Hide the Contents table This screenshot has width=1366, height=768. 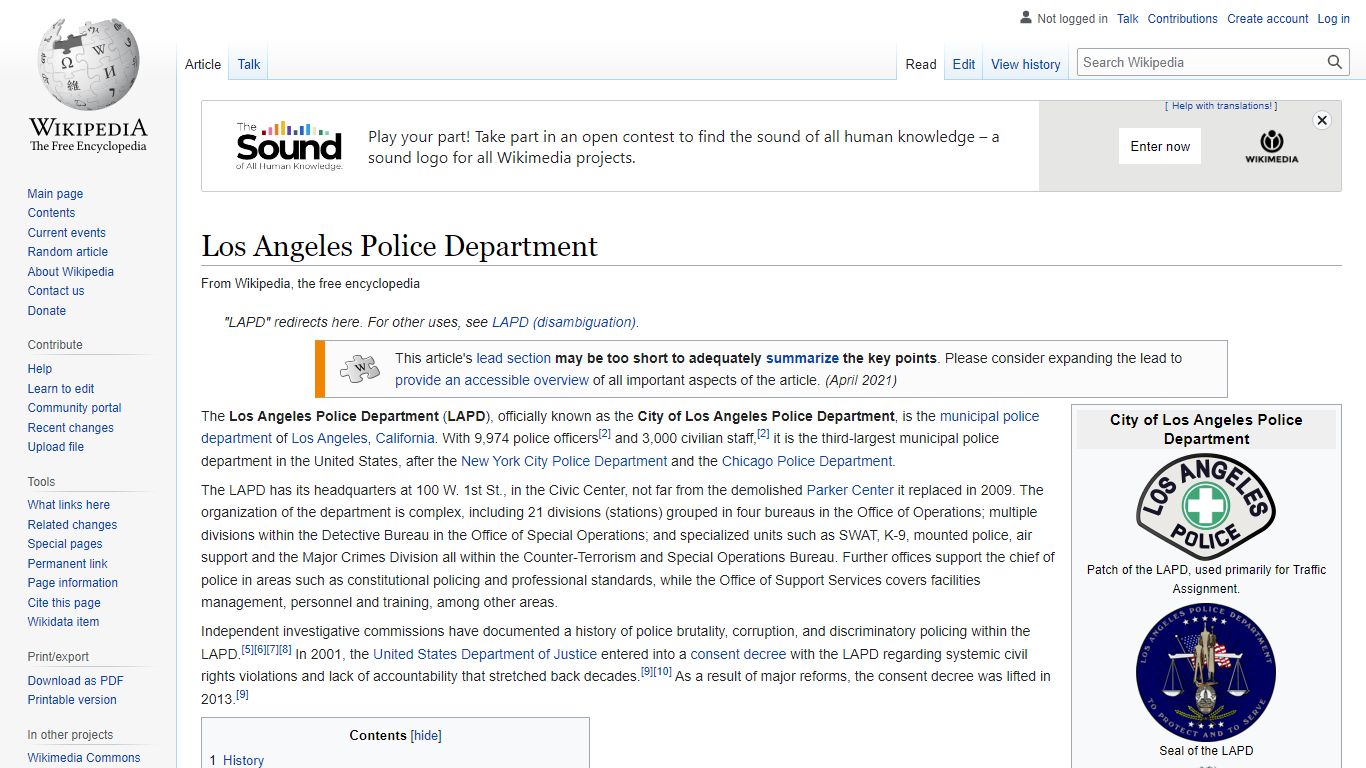coord(426,735)
